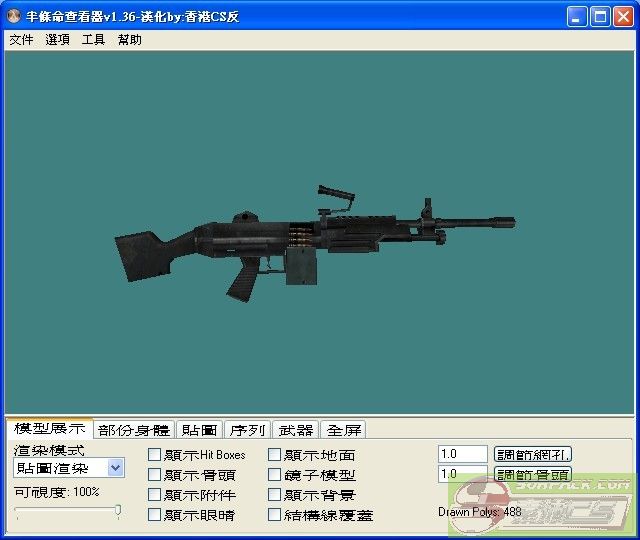This screenshot has width=640, height=540.
Task: Go to the 武器 tab
Action: pos(295,430)
